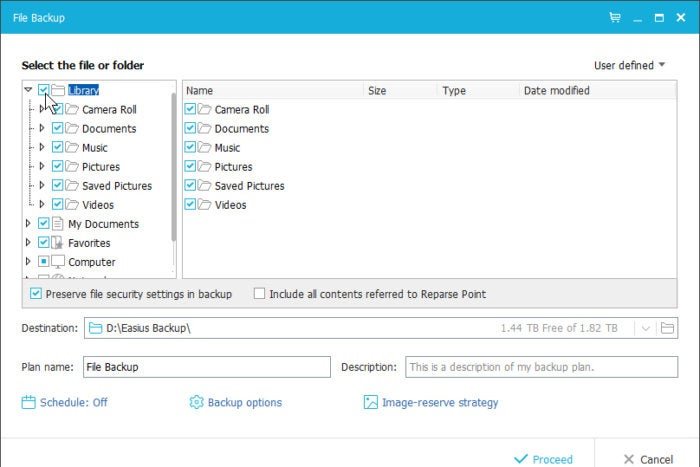
Task: Select the Computer monitor icon in tree
Action: [58, 262]
